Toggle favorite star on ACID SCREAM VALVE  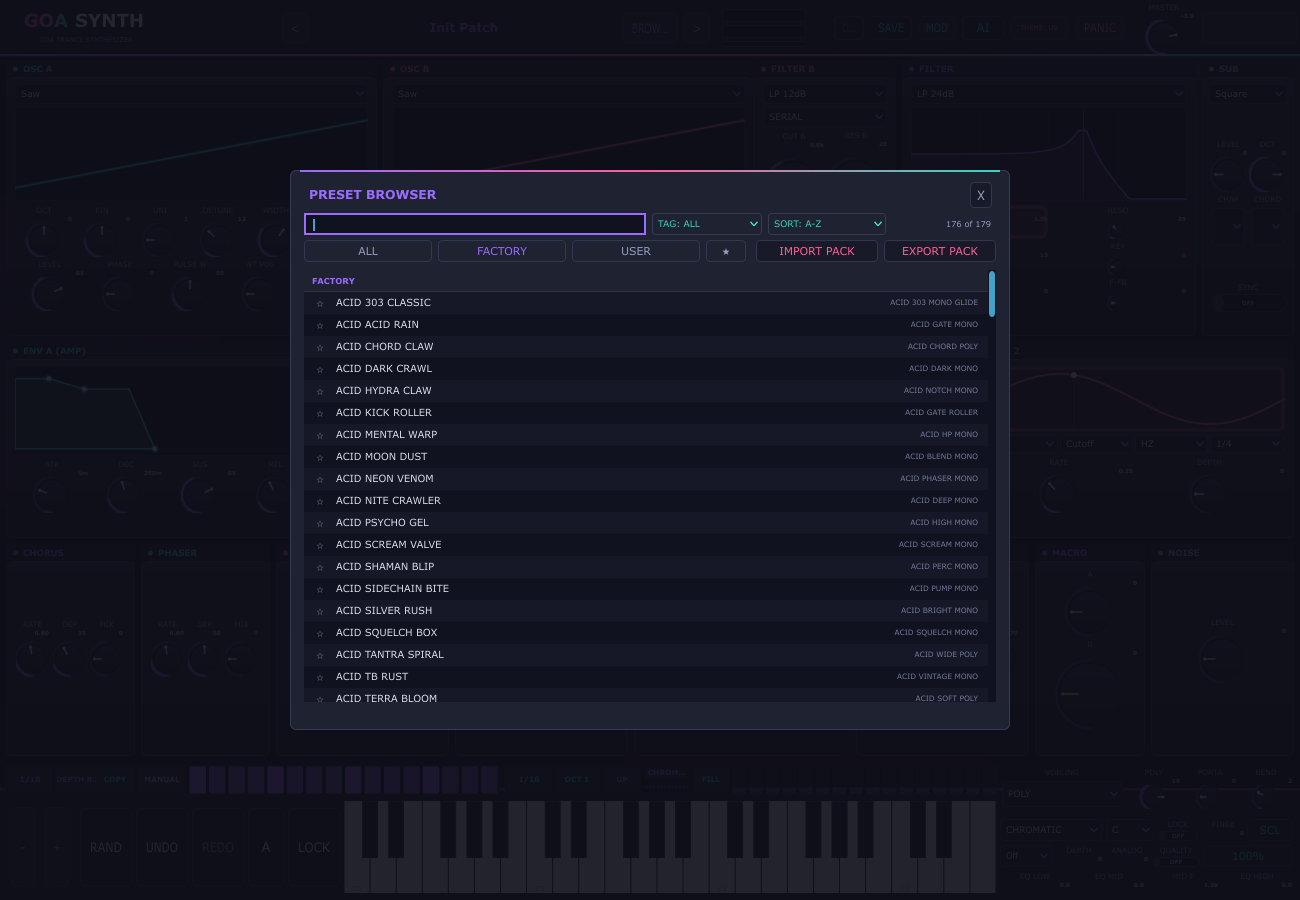320,545
